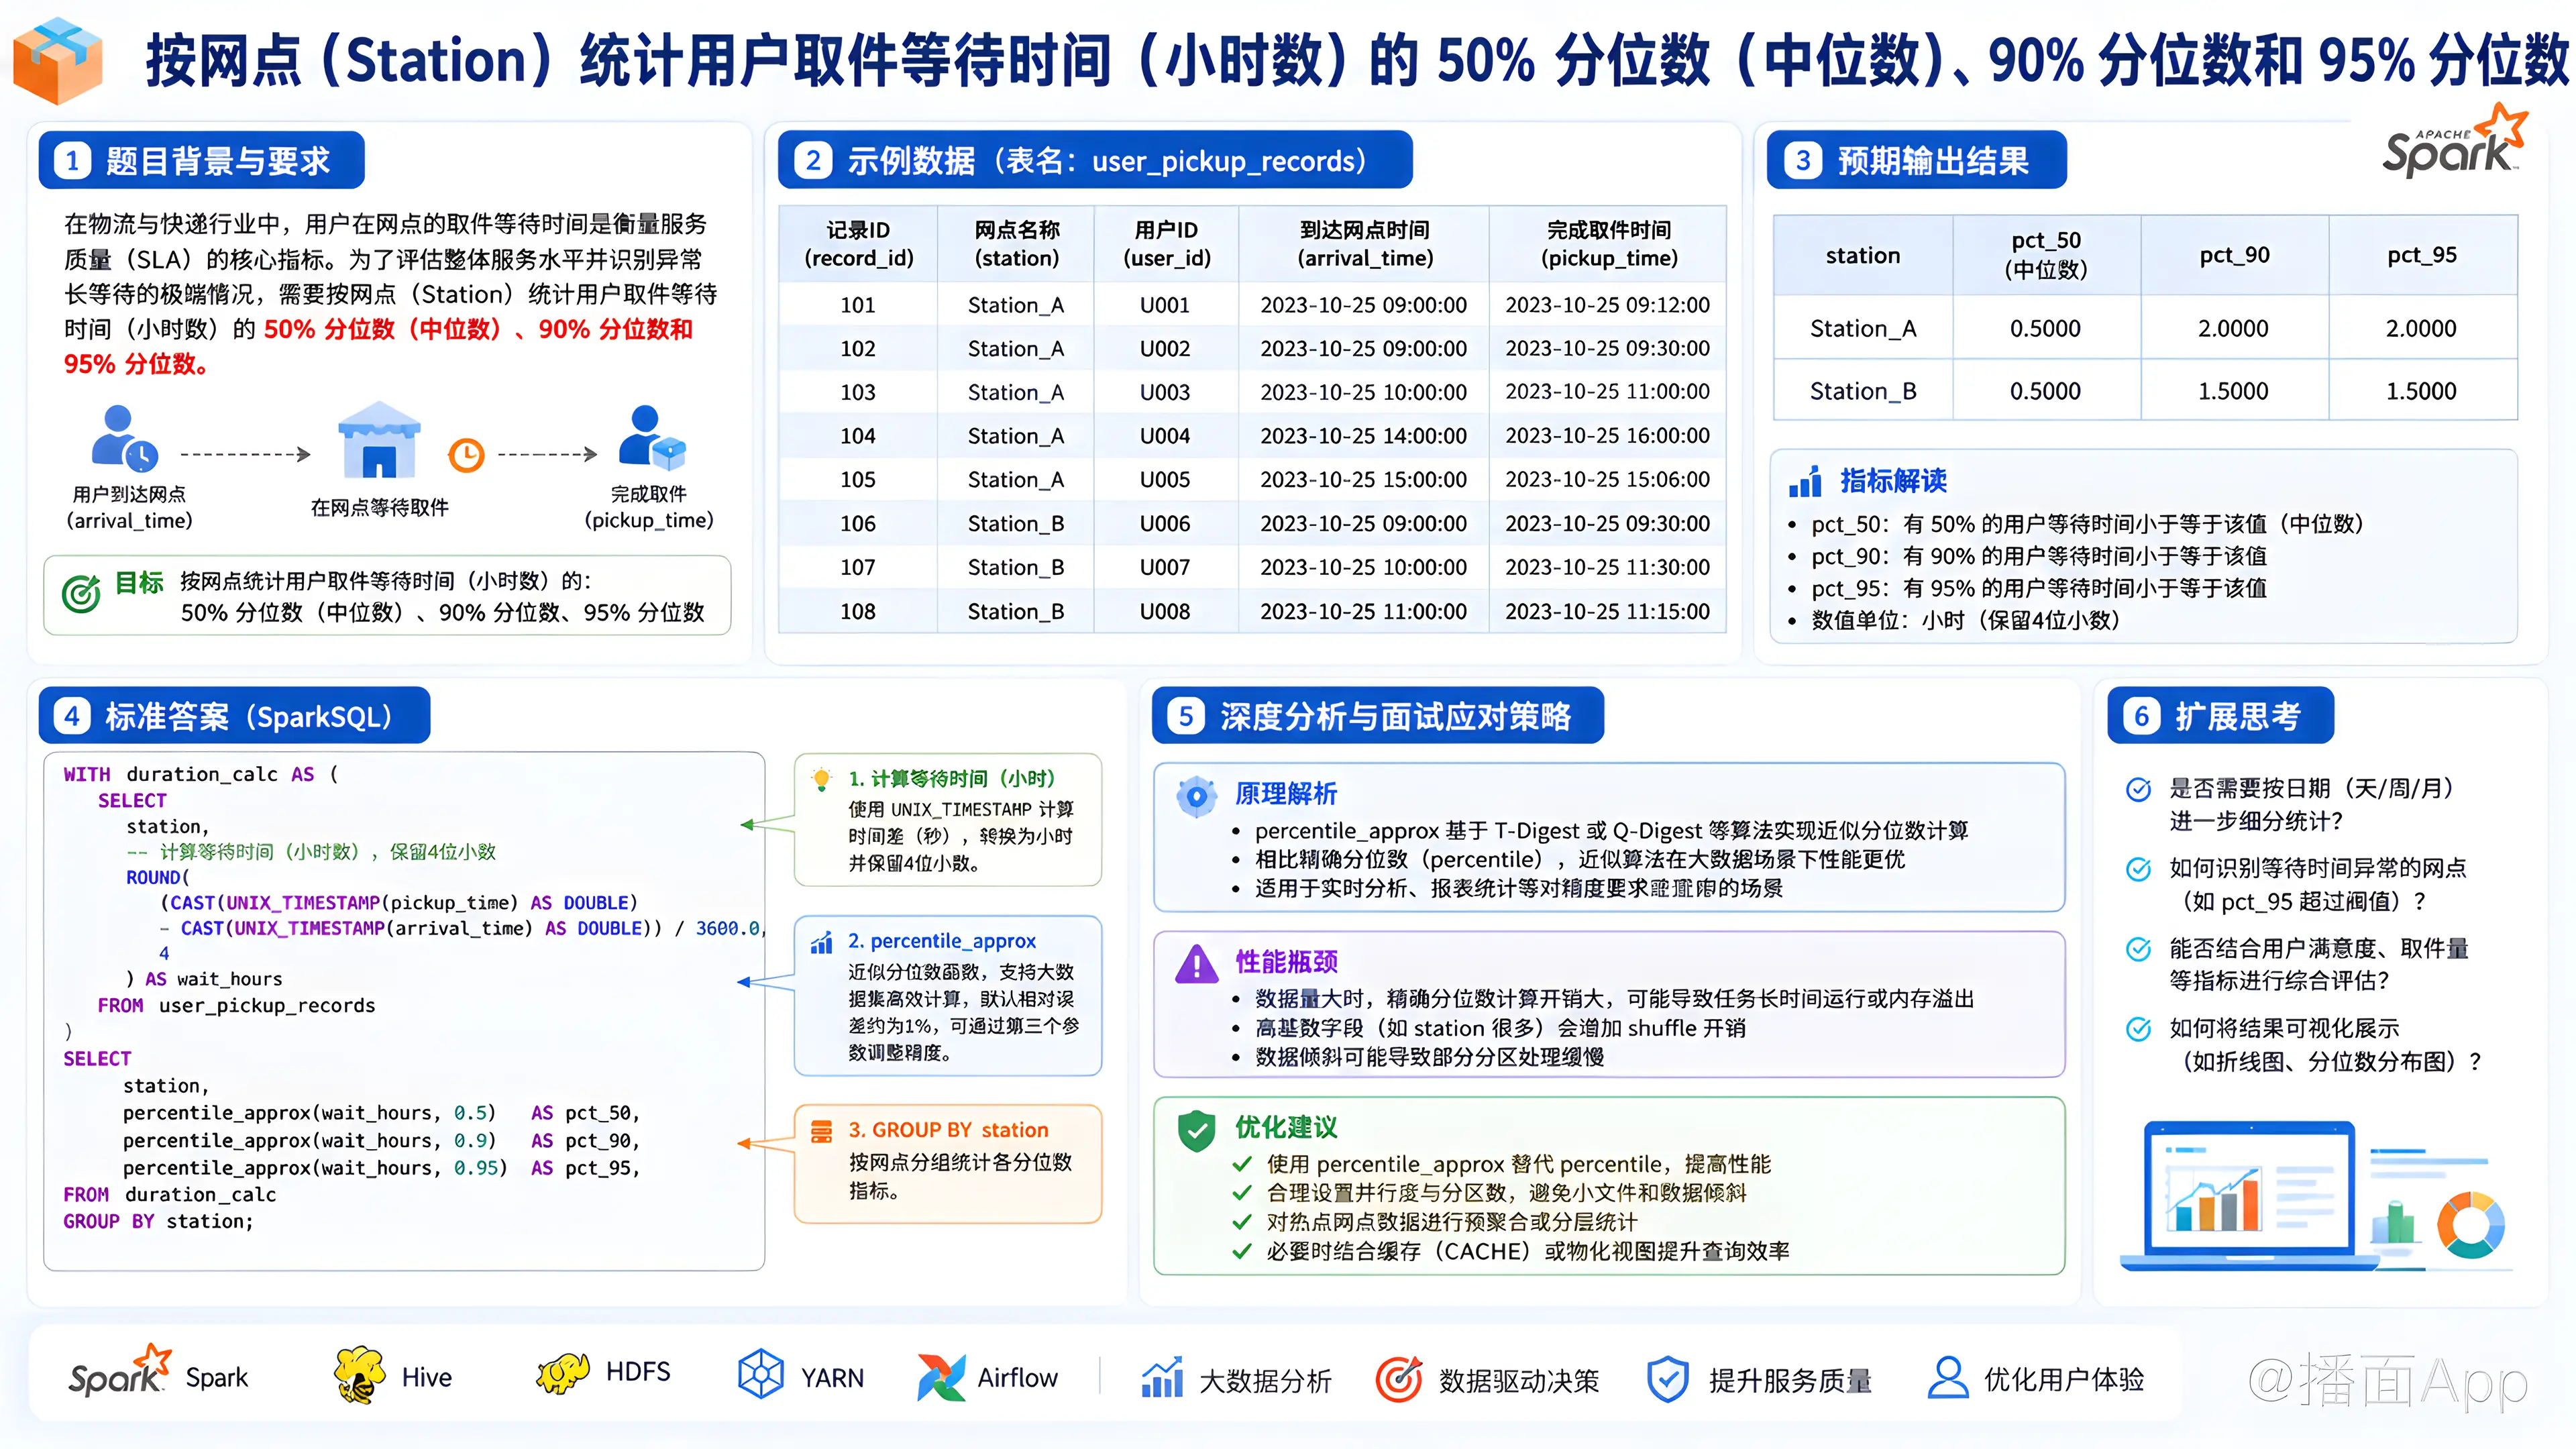Click the orange clock waiting icon
2576x1449 pixels.
pos(466,455)
